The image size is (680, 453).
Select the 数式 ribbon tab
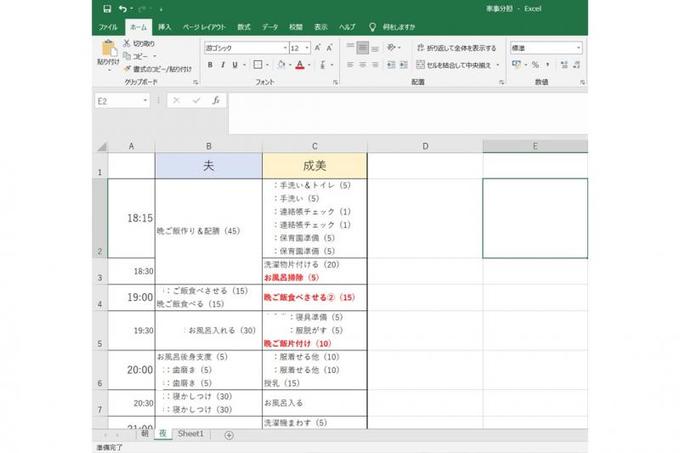coord(244,27)
